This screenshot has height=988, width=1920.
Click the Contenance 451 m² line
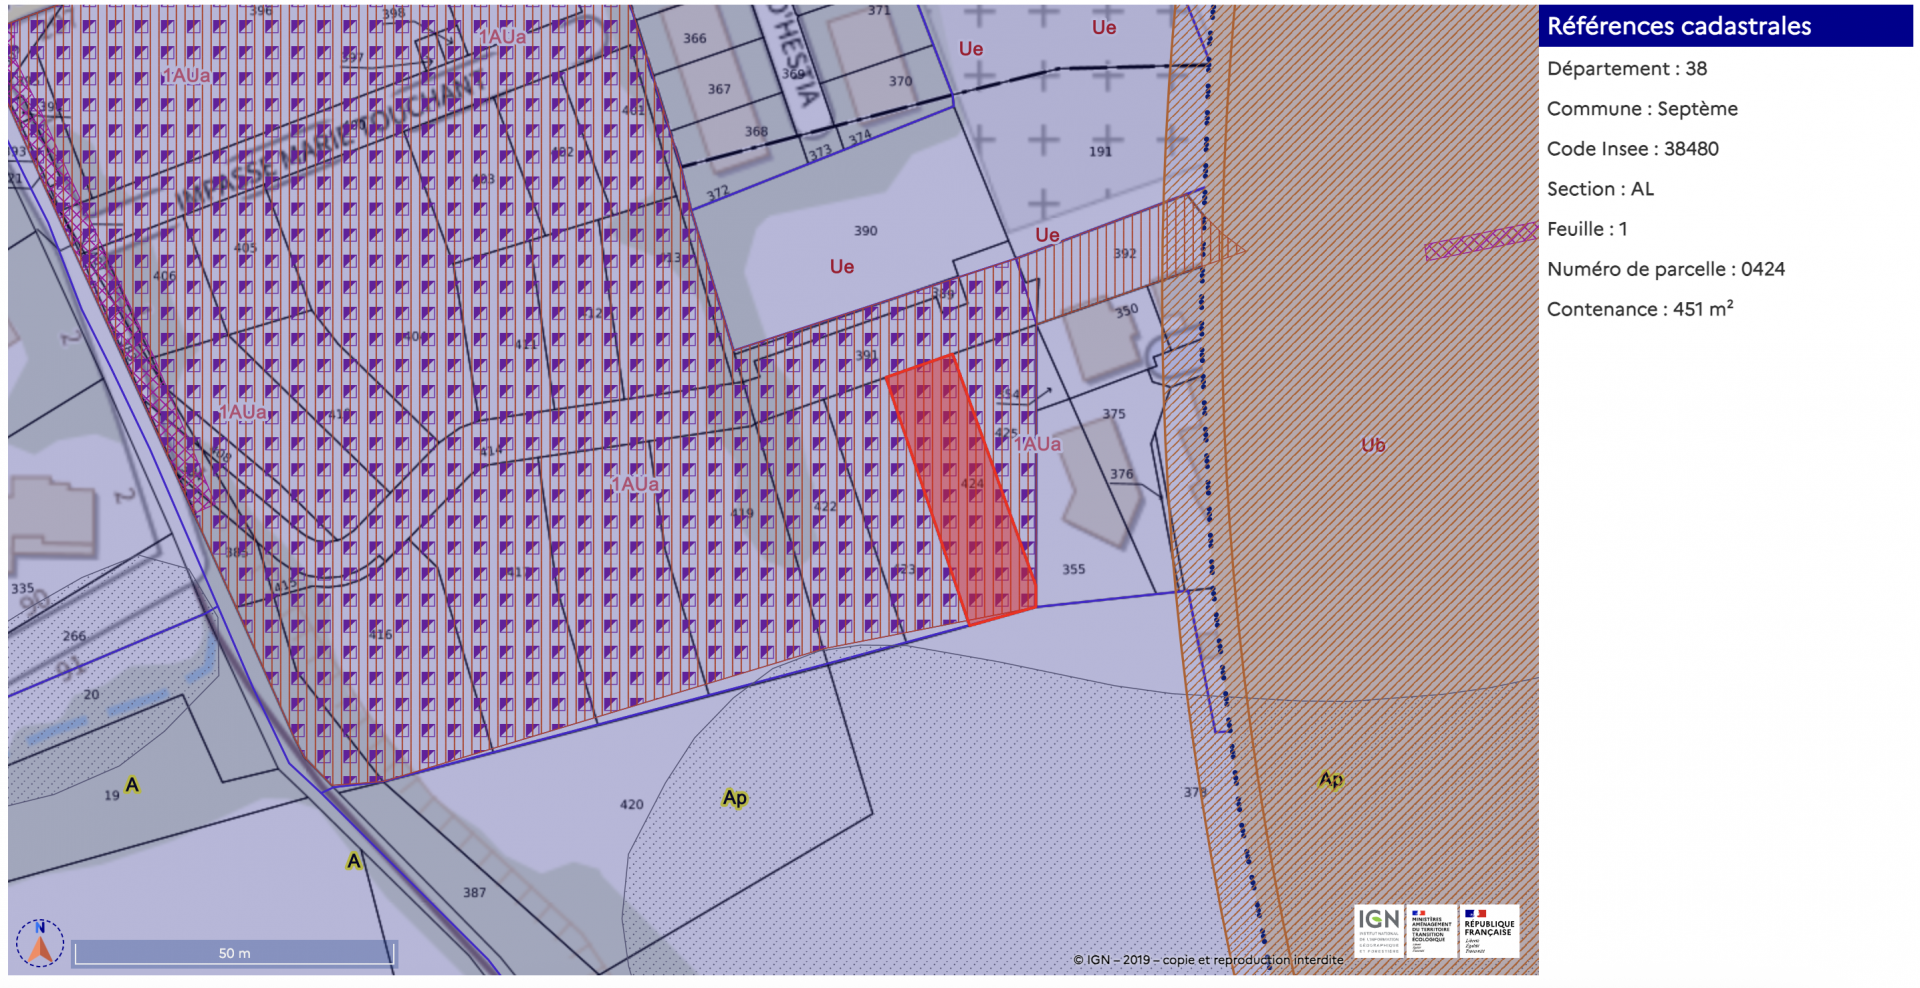coord(1639,309)
